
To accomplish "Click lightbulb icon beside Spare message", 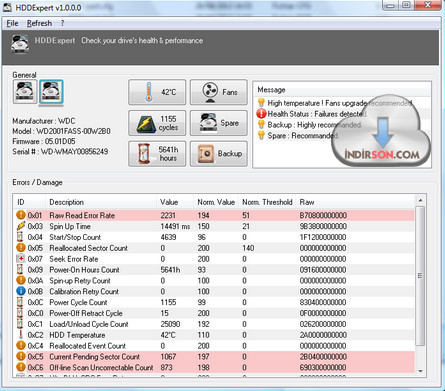I will click(261, 136).
